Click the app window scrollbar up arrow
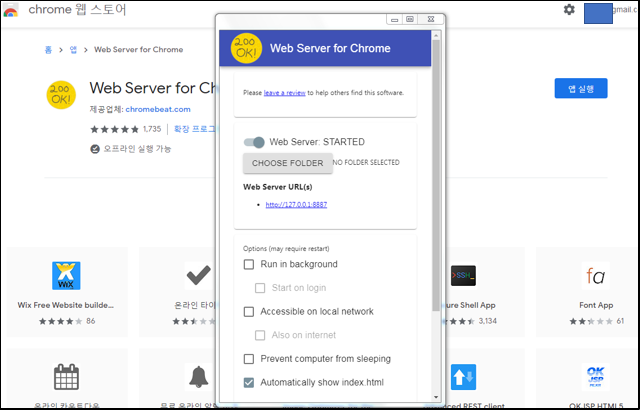The image size is (640, 410). click(x=436, y=35)
